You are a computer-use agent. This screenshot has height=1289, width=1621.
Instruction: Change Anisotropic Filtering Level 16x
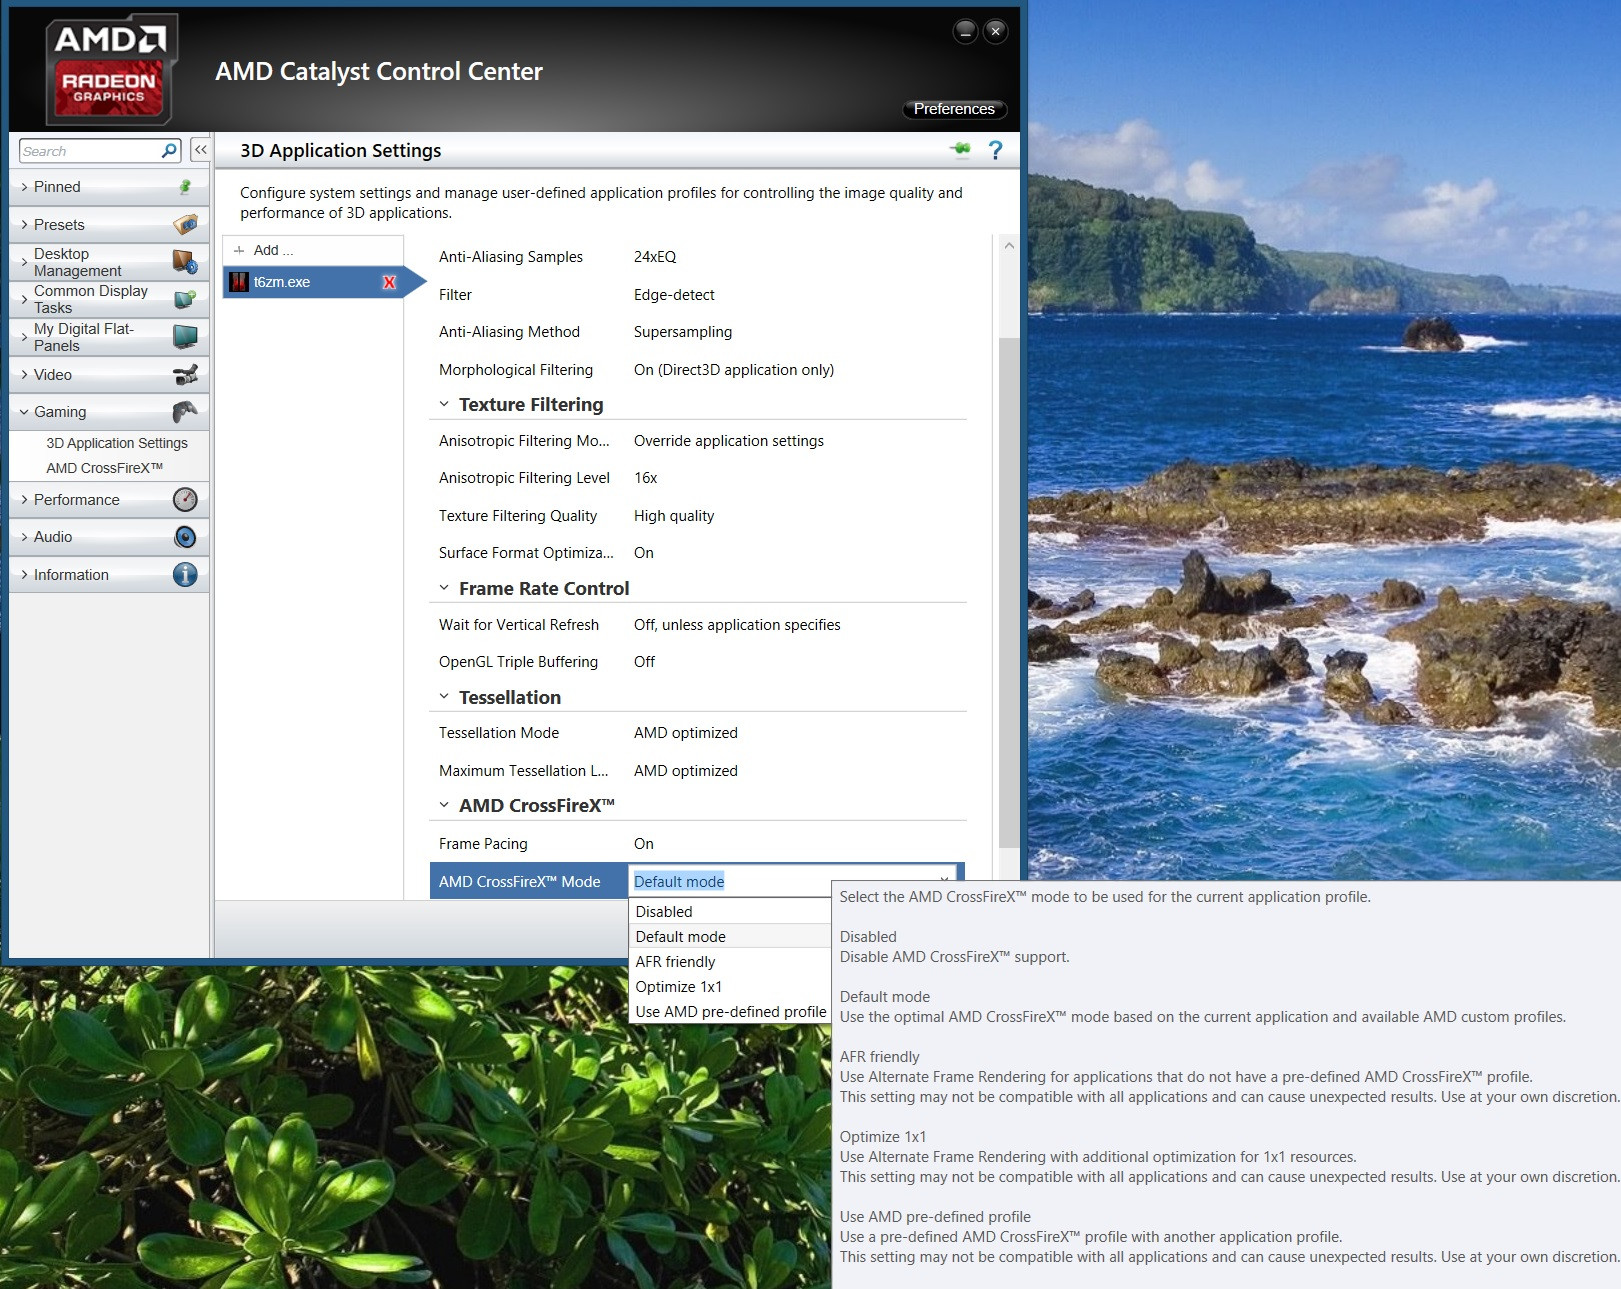646,478
